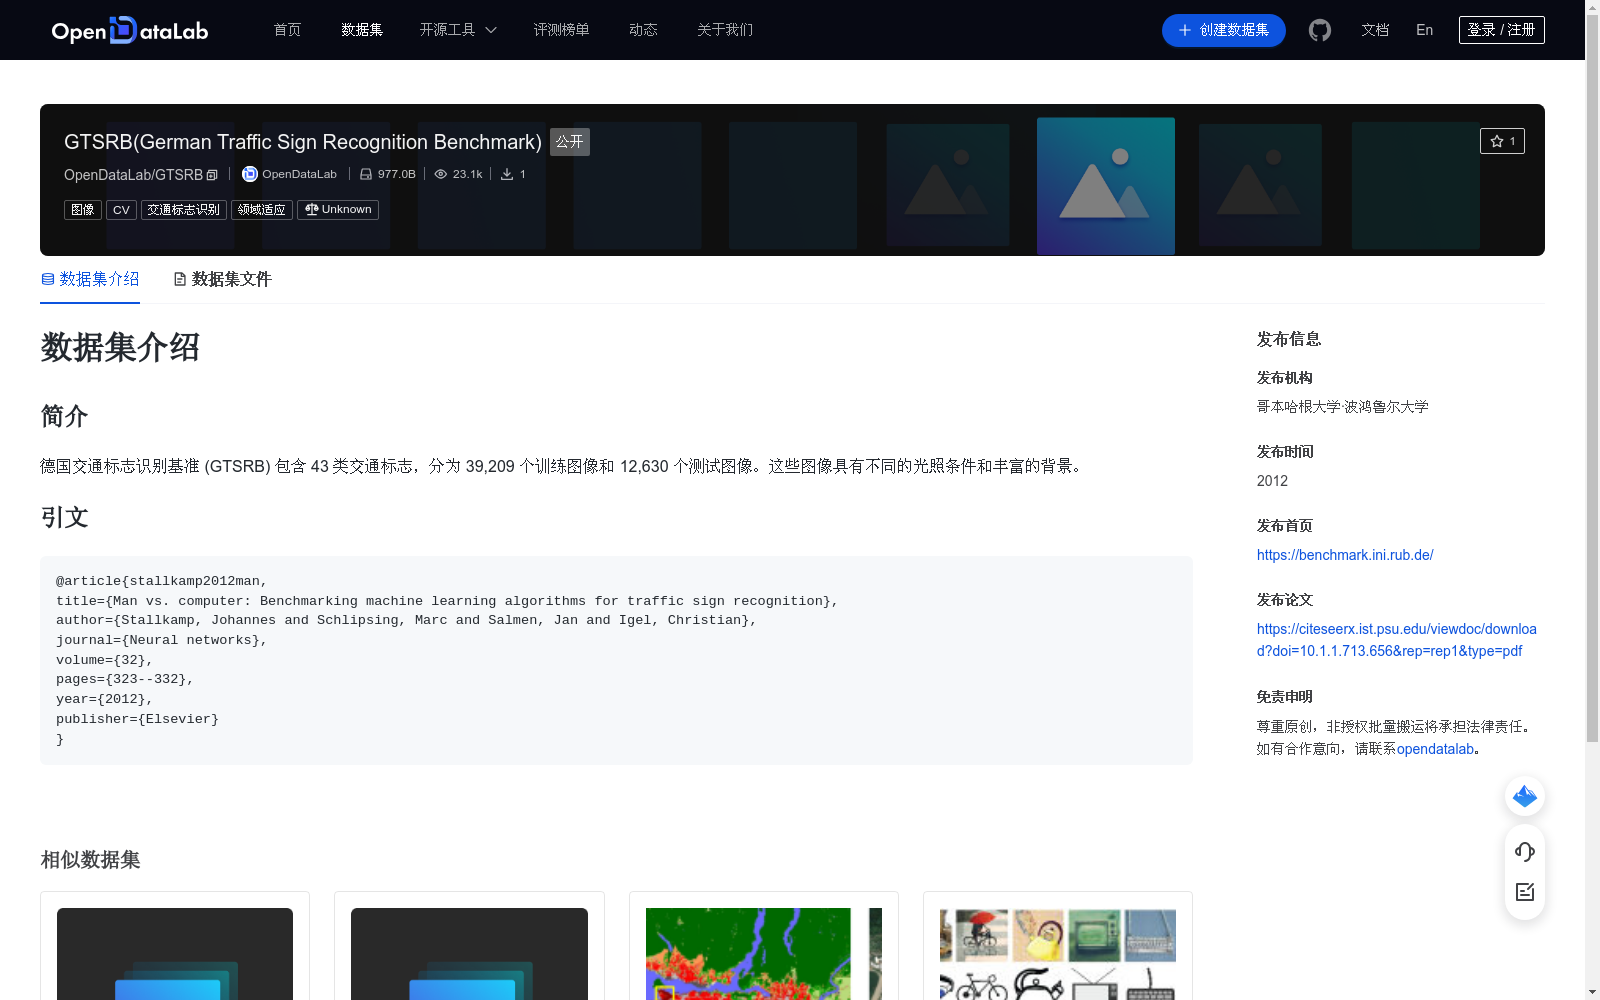Click the 登录 / 注册 button
1600x1000 pixels.
(1501, 30)
